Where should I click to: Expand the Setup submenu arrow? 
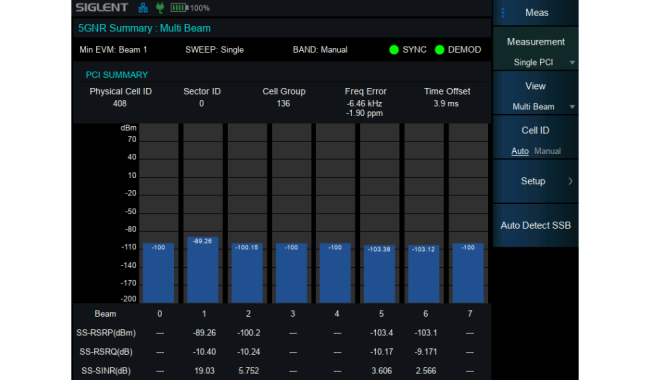570,181
